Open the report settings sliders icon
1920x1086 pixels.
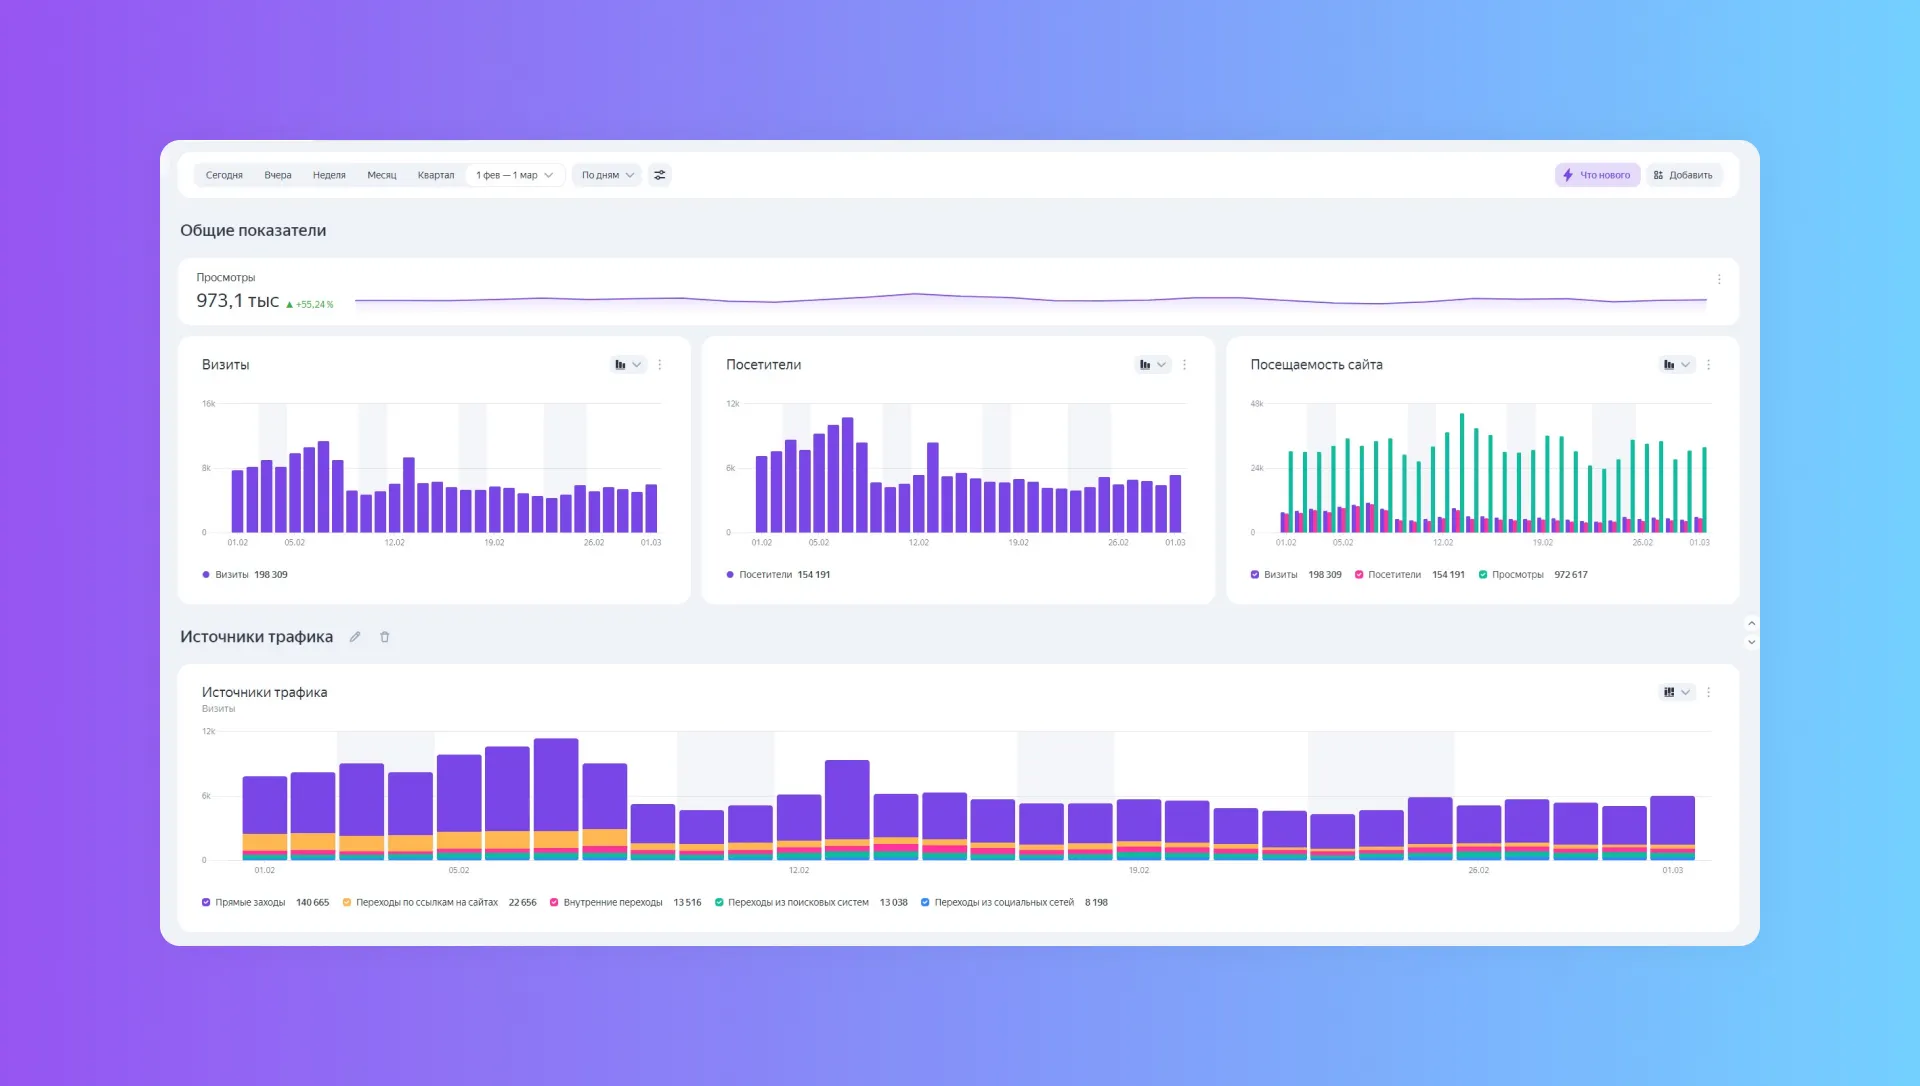coord(659,175)
